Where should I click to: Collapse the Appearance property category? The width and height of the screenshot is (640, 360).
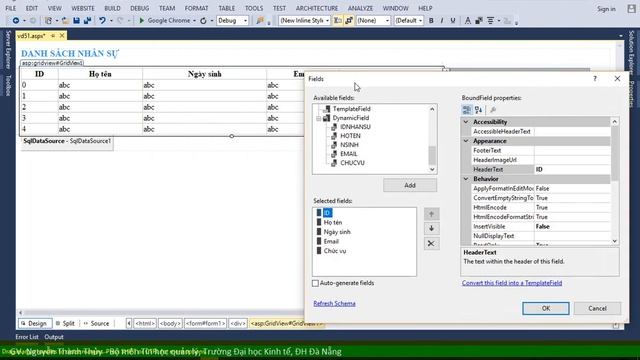(x=466, y=141)
